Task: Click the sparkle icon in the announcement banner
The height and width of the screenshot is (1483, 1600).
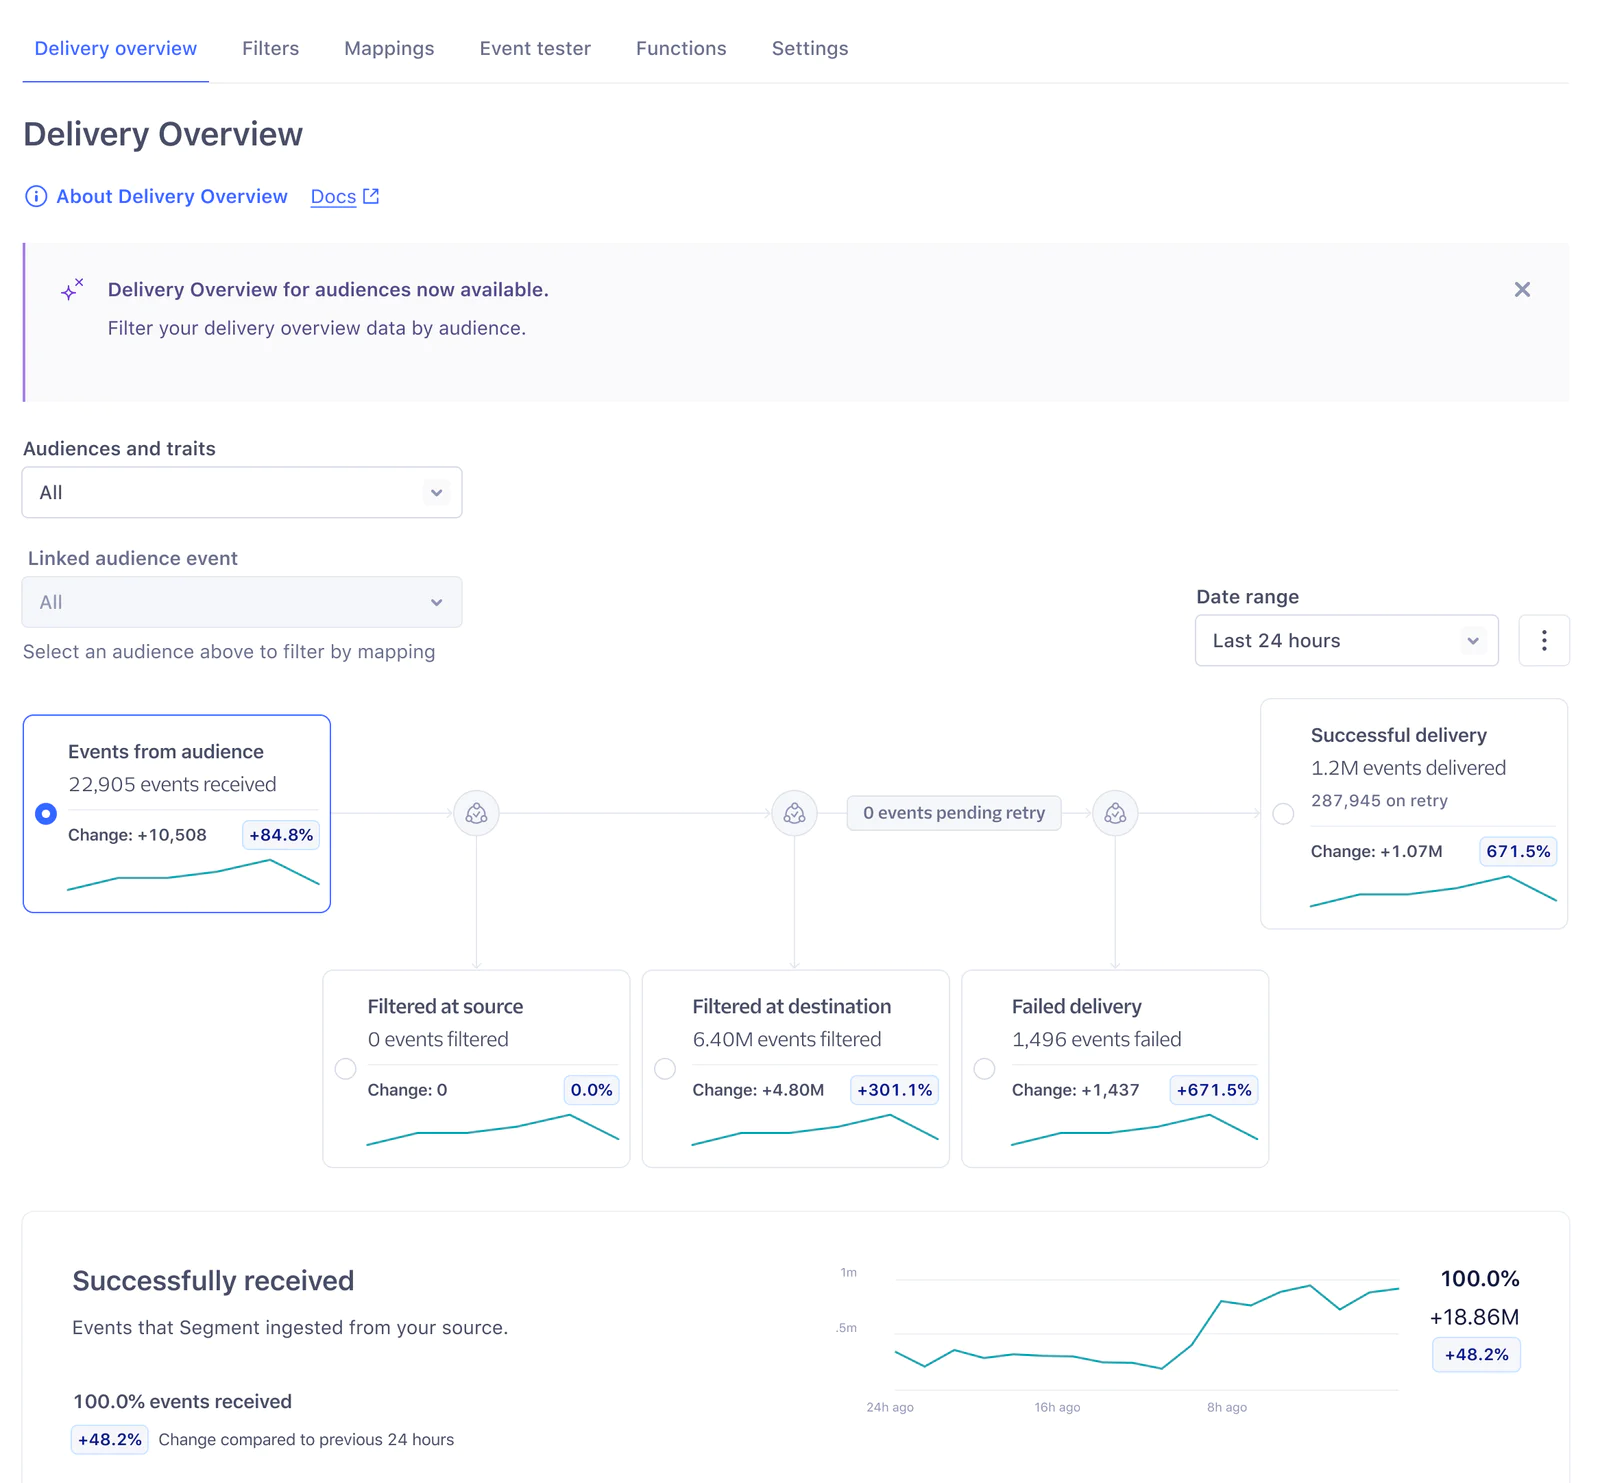Action: pos(72,290)
